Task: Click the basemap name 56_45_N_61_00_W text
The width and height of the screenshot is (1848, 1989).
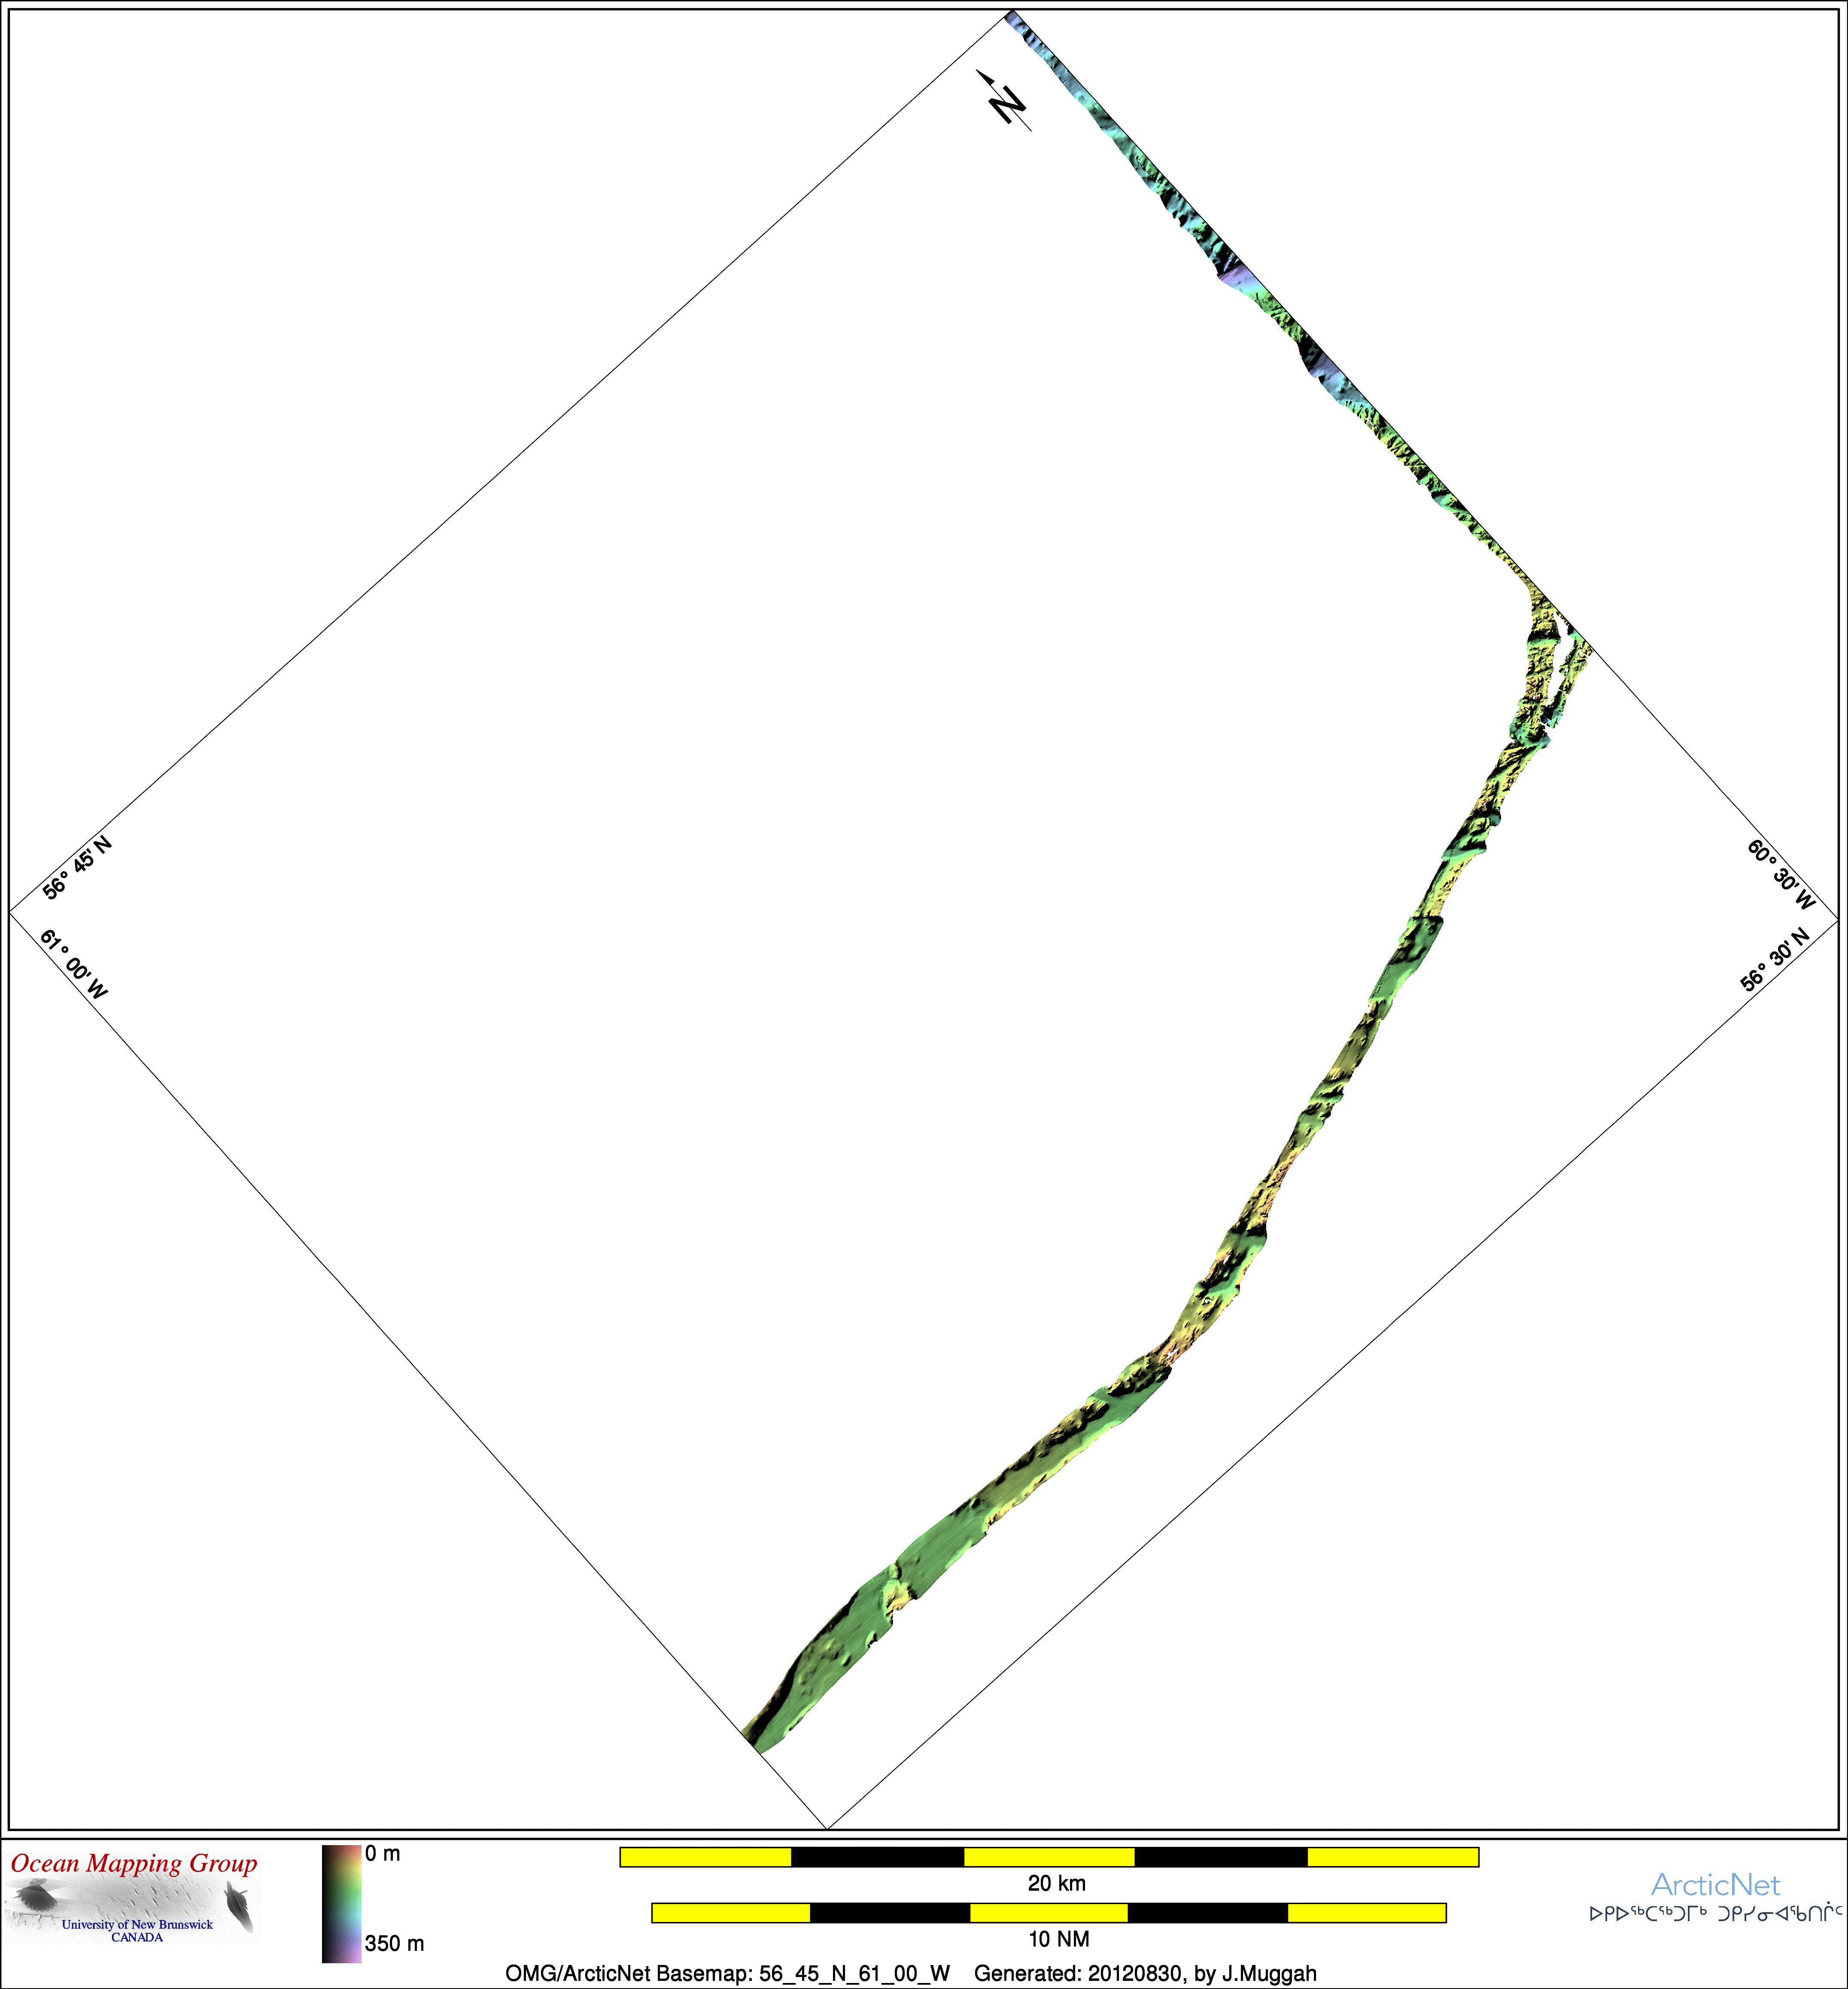Action: (x=854, y=1974)
